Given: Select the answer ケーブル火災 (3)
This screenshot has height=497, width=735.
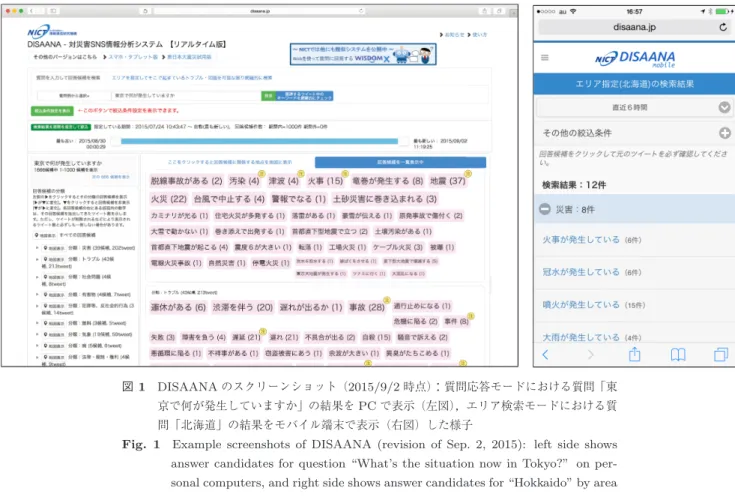Looking at the screenshot, I should pyautogui.click(x=398, y=247).
